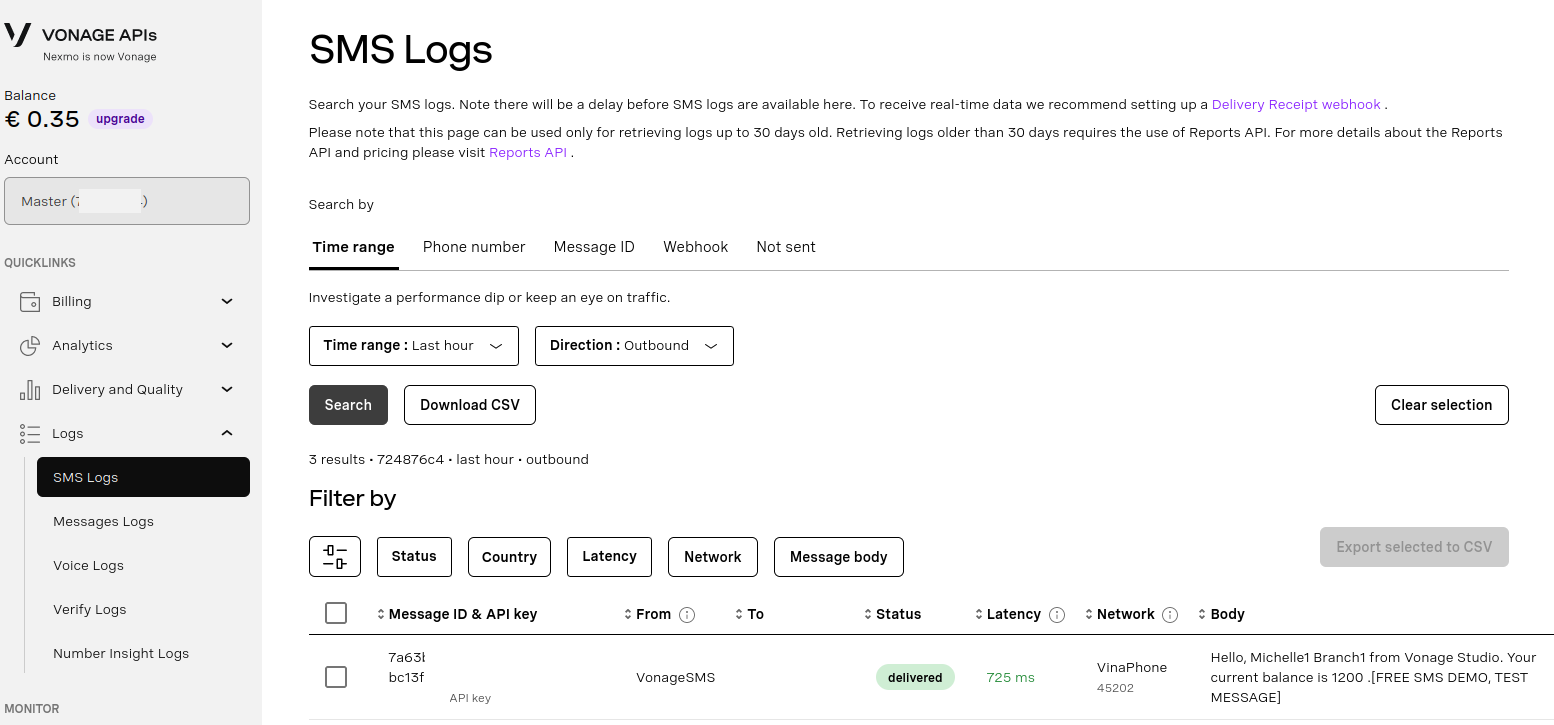Click the € 0.35 balance amount

coord(42,119)
